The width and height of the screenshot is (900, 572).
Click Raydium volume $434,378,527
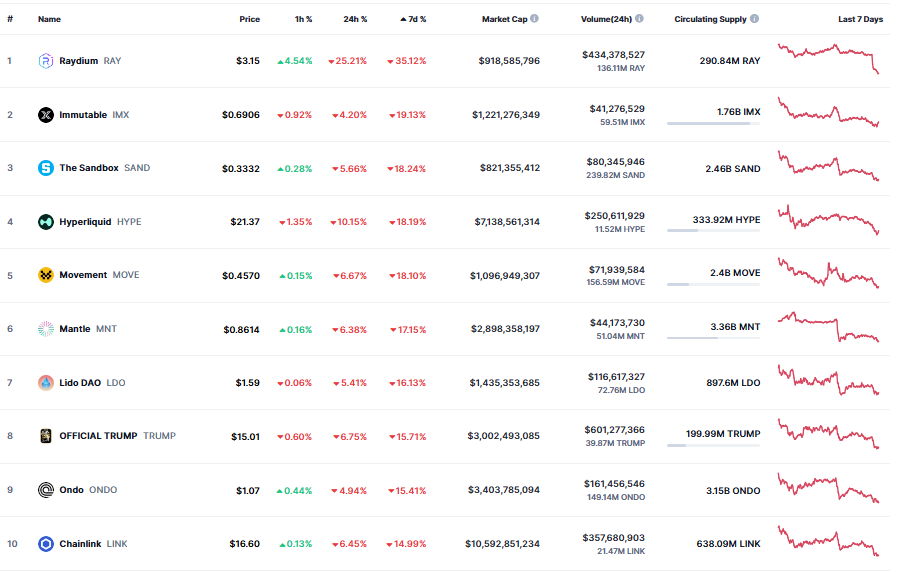pyautogui.click(x=614, y=55)
